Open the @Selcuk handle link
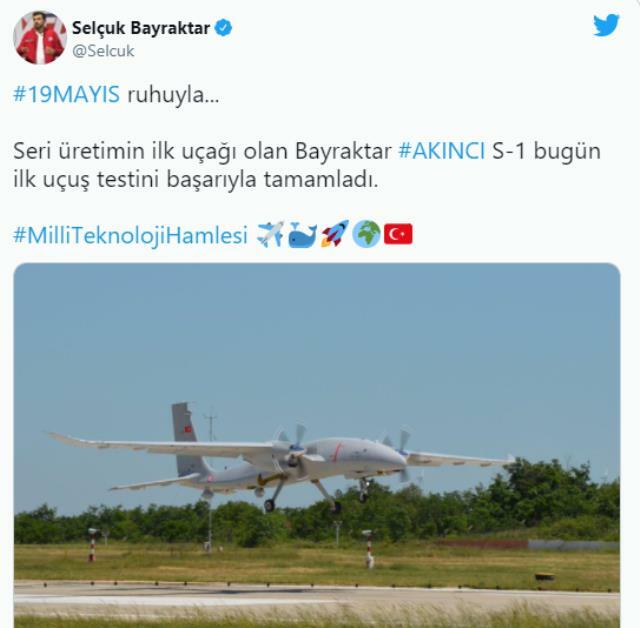640x628 pixels. pos(103,51)
